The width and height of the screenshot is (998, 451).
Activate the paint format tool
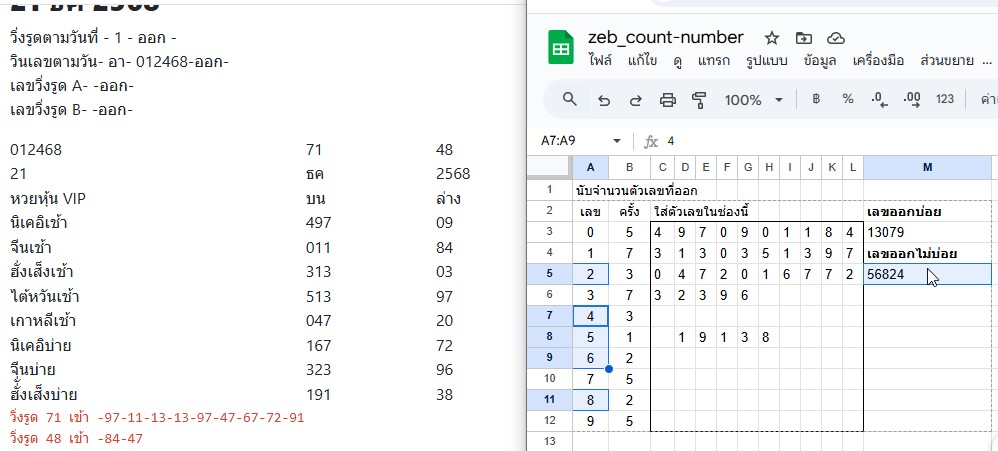coord(699,99)
